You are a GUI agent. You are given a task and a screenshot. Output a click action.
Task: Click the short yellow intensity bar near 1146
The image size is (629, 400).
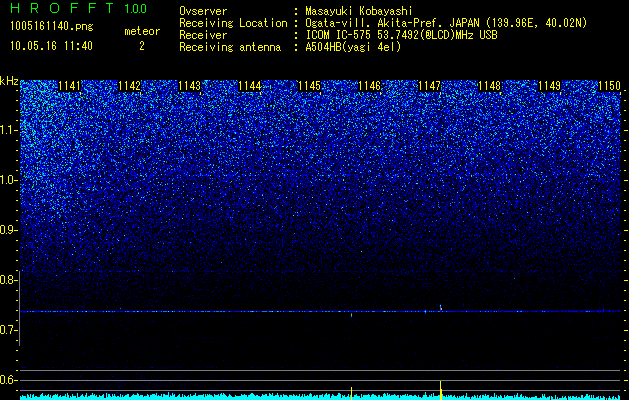351,393
